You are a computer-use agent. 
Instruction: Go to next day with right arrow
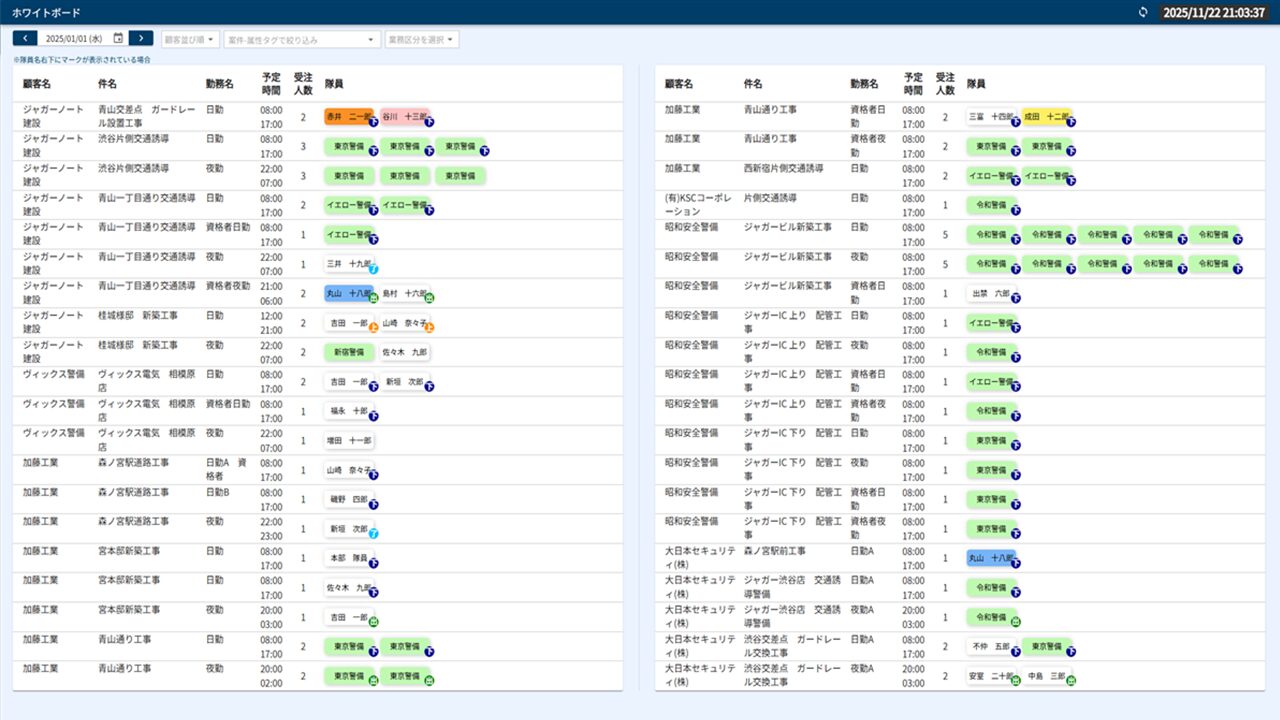click(141, 38)
